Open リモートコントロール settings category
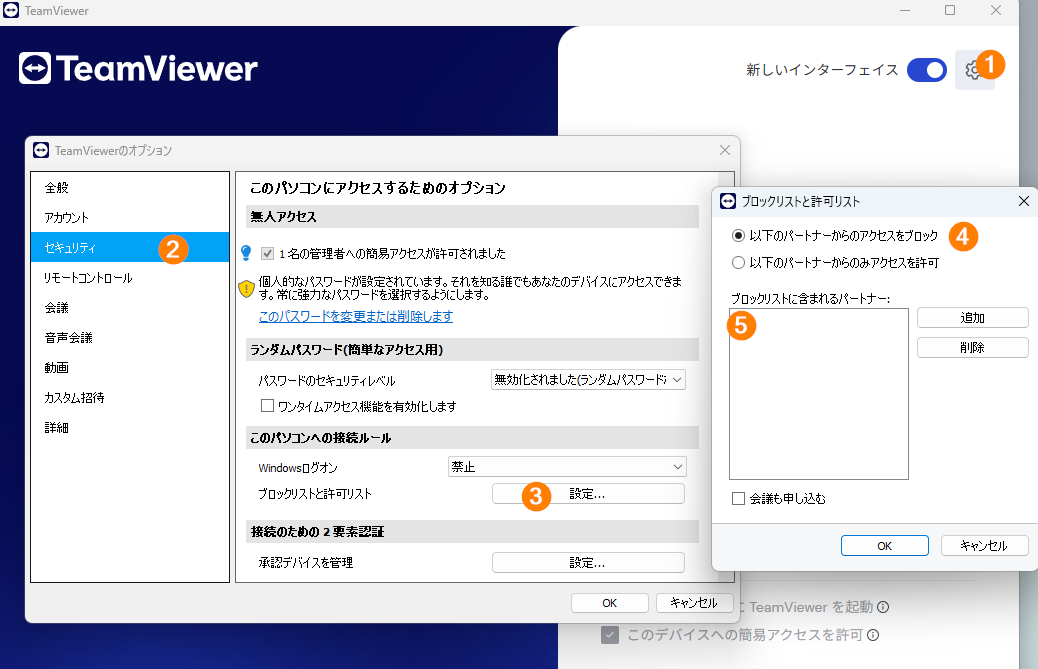1038x669 pixels. click(x=130, y=278)
